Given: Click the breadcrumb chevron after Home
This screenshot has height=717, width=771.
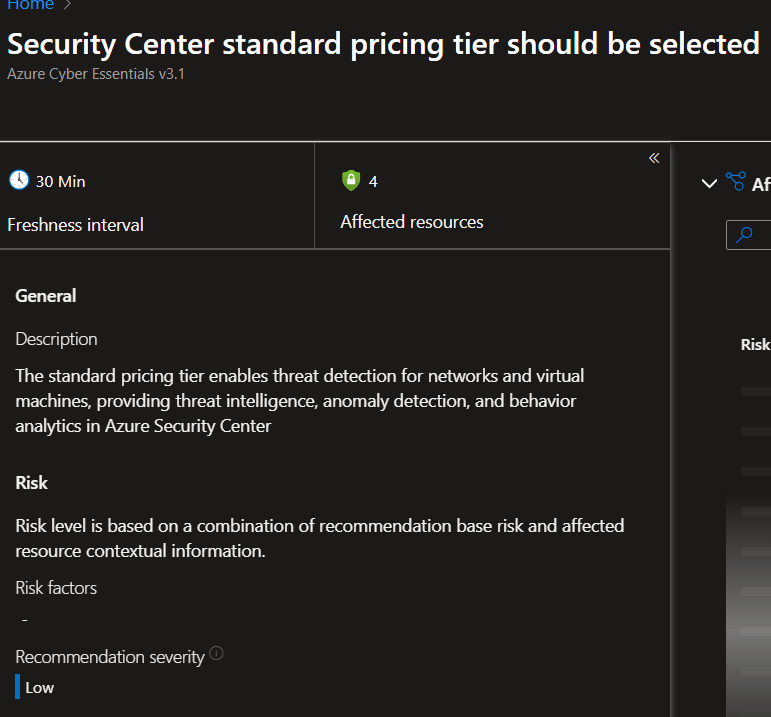Looking at the screenshot, I should coord(67,5).
